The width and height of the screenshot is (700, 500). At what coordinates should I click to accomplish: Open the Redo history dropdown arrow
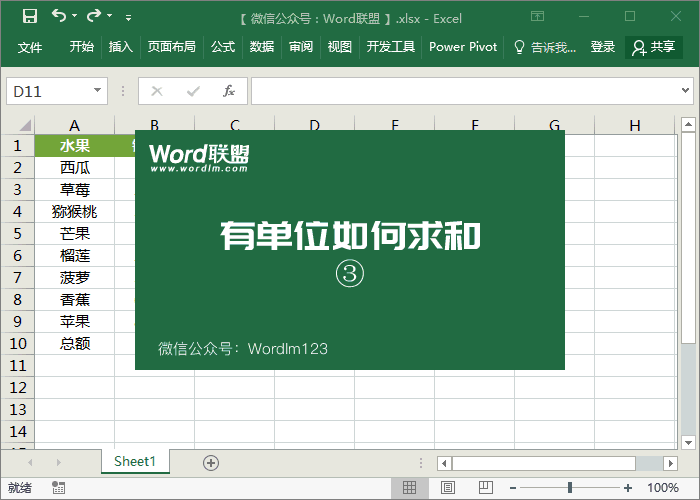coord(110,16)
